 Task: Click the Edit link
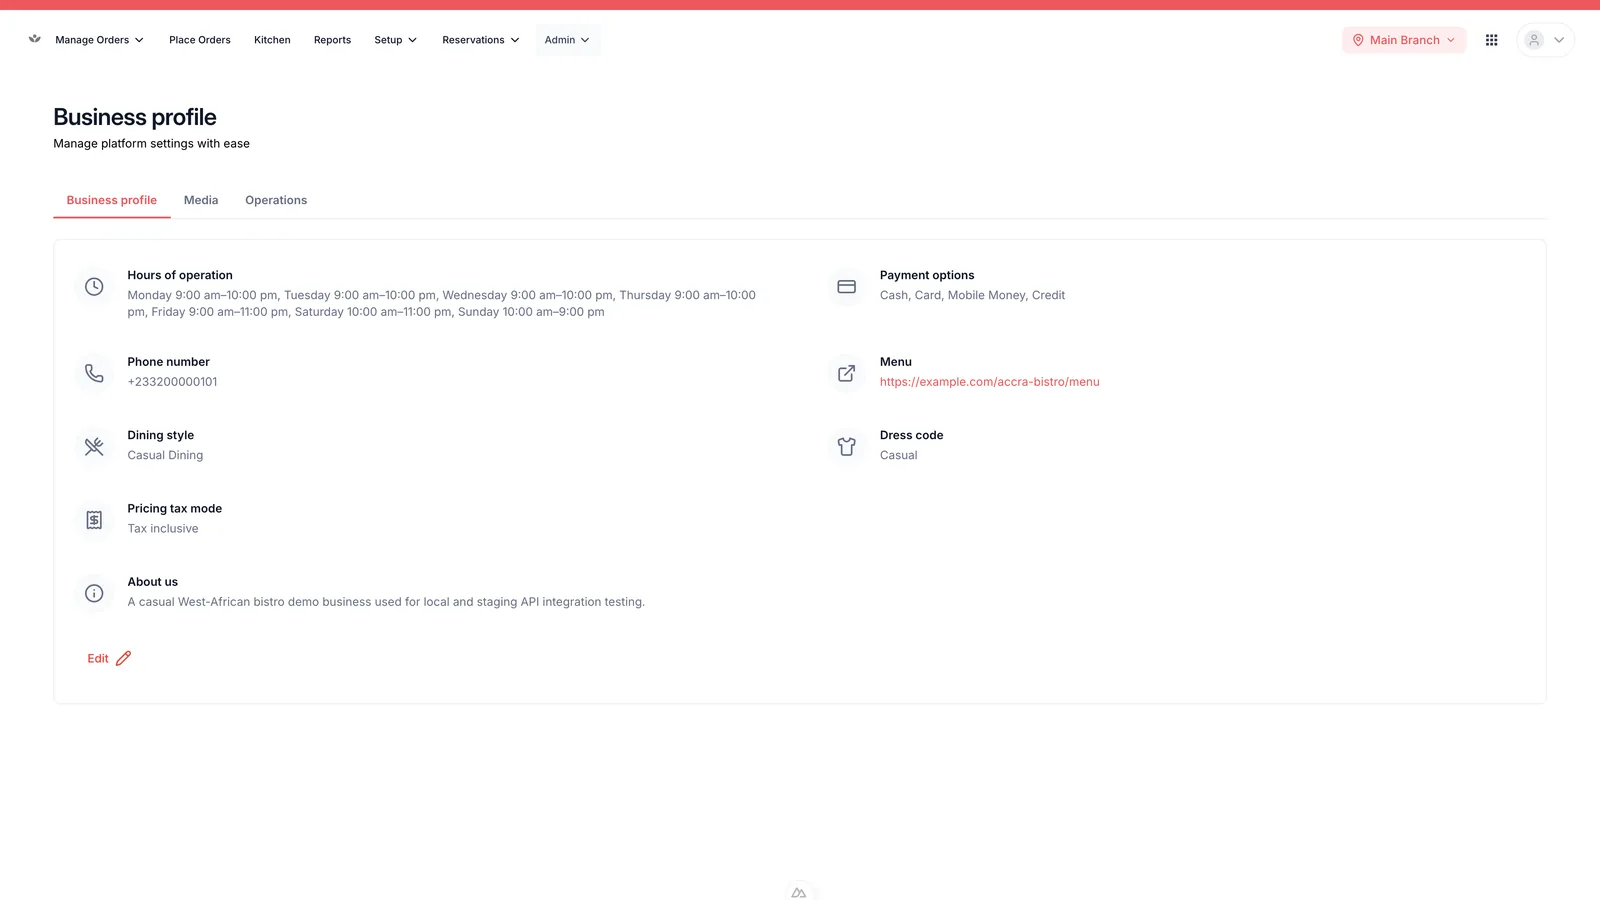click(x=109, y=658)
